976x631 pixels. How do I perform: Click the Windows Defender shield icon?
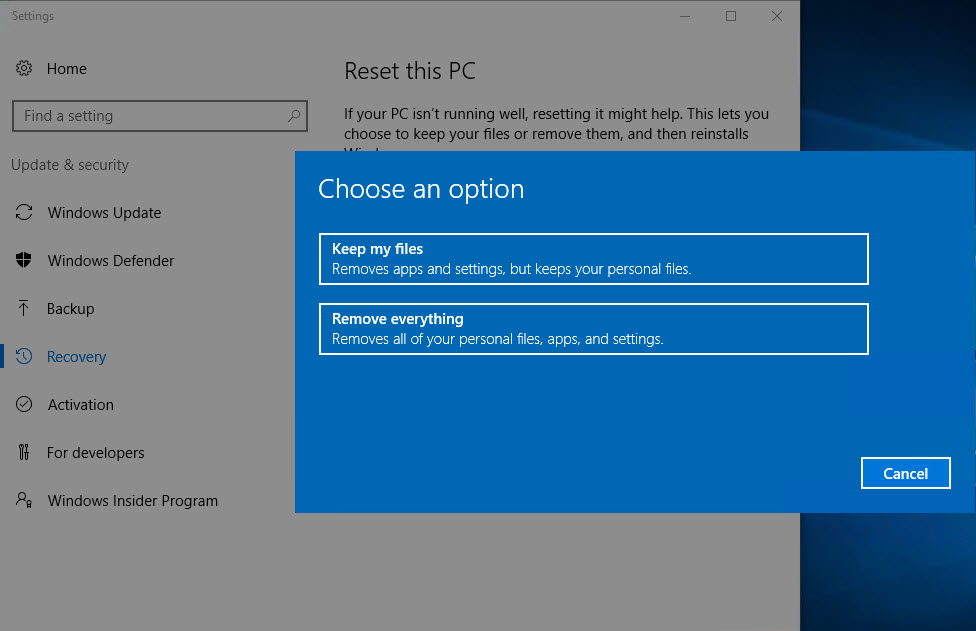pos(24,260)
